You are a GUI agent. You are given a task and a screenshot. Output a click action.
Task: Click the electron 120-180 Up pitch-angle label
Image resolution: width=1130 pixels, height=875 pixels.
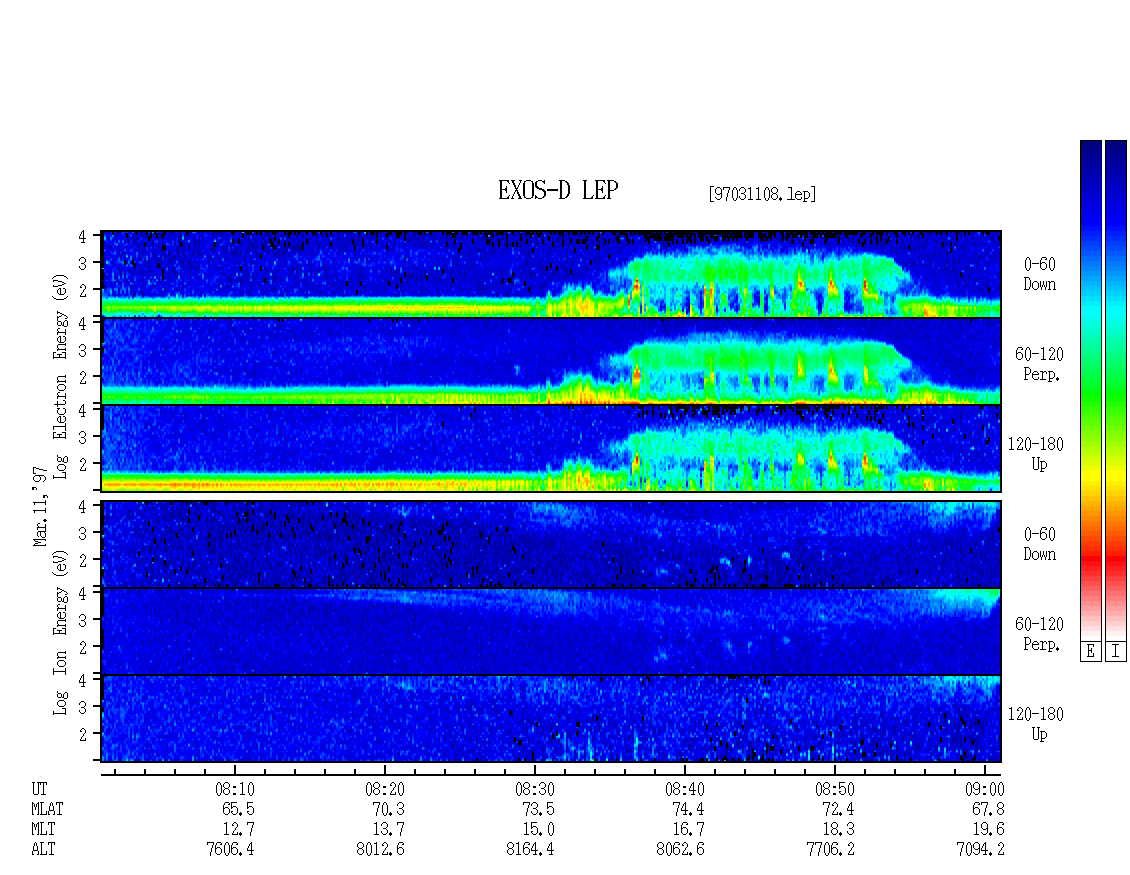(x=1036, y=455)
